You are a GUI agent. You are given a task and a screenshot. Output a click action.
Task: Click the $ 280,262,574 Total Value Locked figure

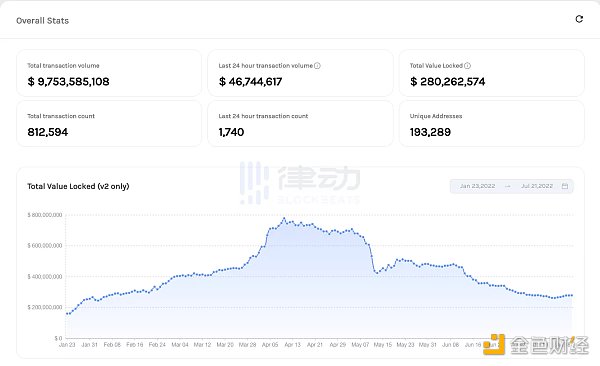447,82
